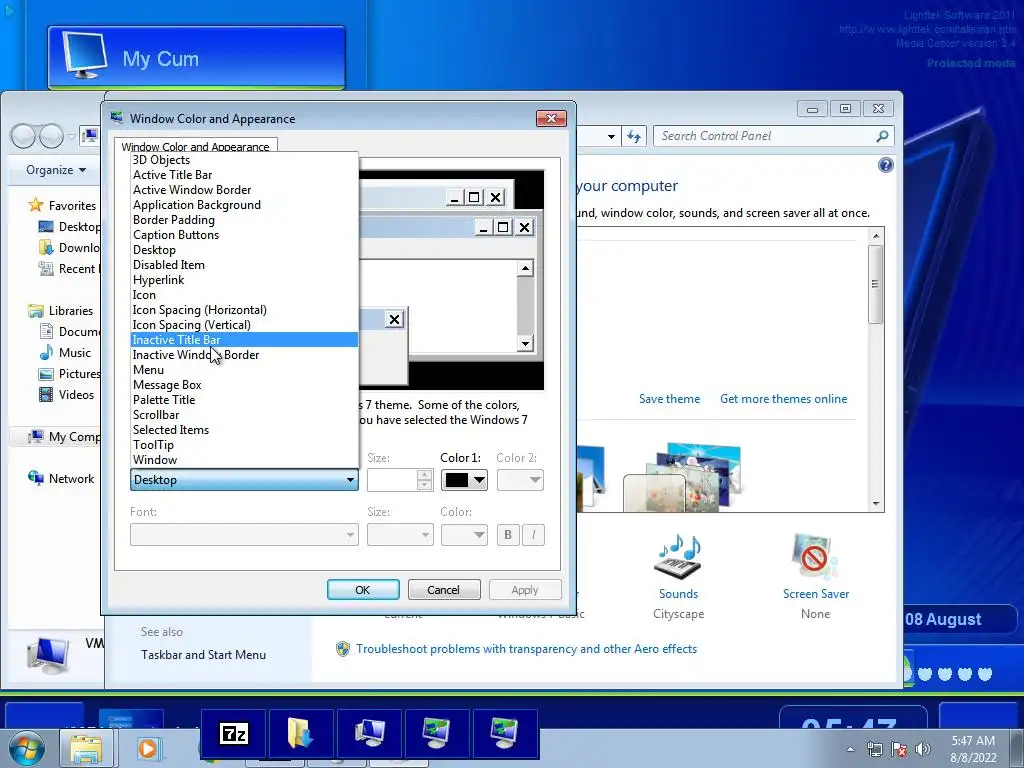Click the explorer Back button
The image size is (1024, 768).
23,136
